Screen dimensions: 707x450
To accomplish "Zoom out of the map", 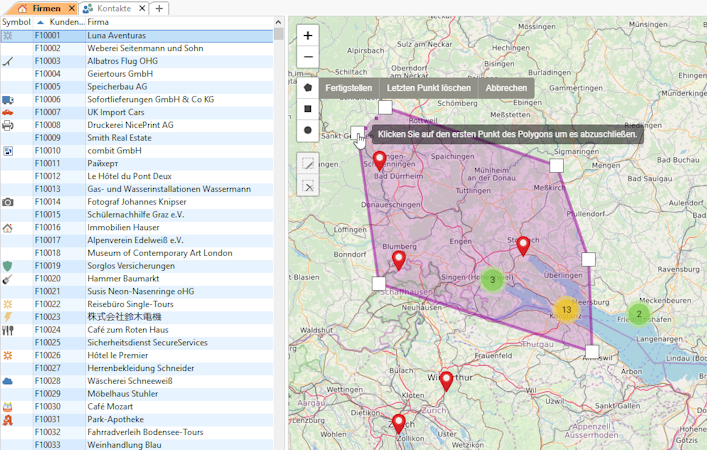I will coord(308,57).
